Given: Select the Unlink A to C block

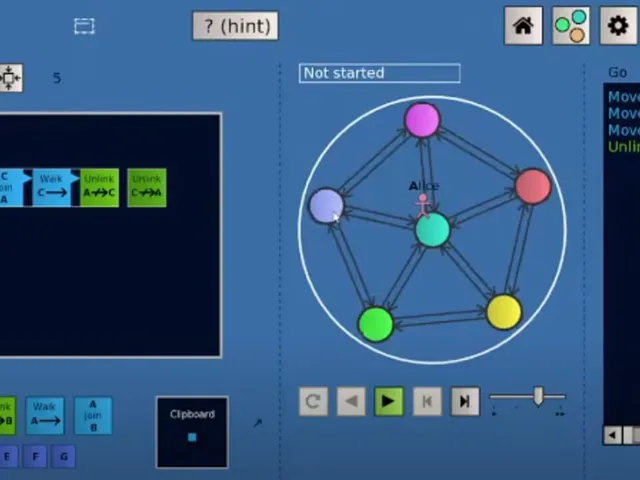Looking at the screenshot, I should click(x=100, y=187).
